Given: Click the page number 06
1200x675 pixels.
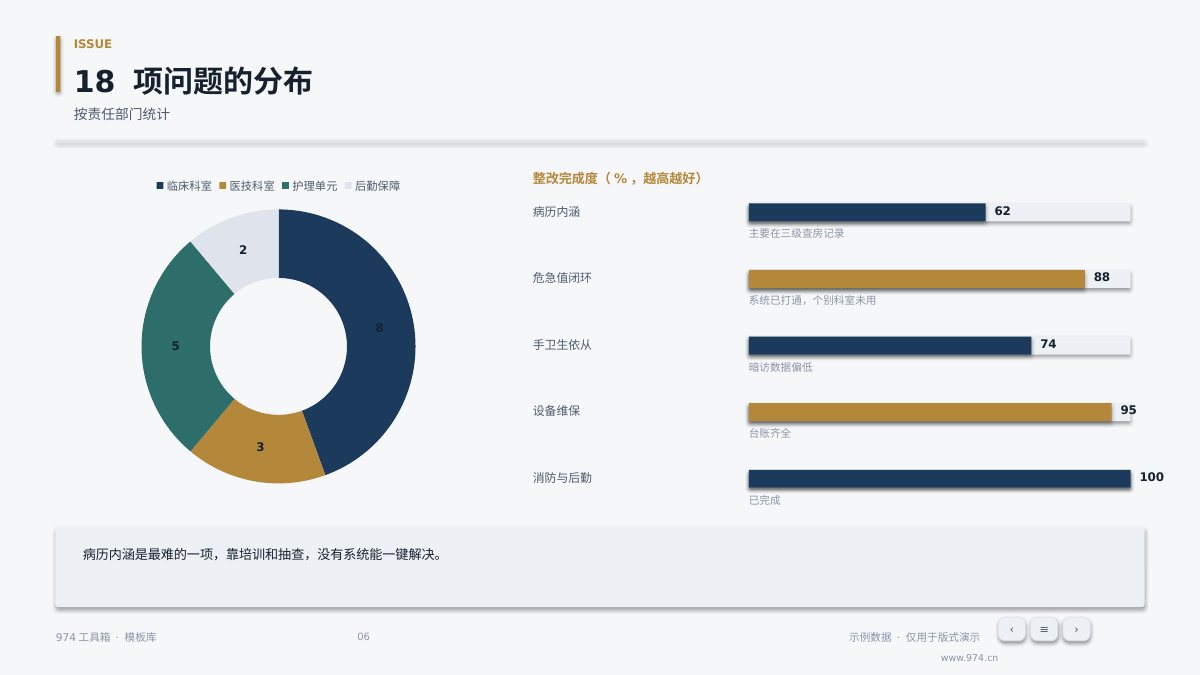Looking at the screenshot, I should click(363, 637).
